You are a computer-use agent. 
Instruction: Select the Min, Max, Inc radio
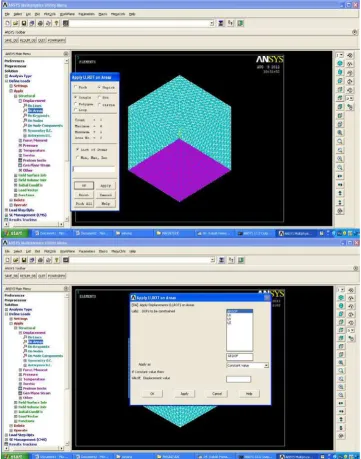[77, 157]
